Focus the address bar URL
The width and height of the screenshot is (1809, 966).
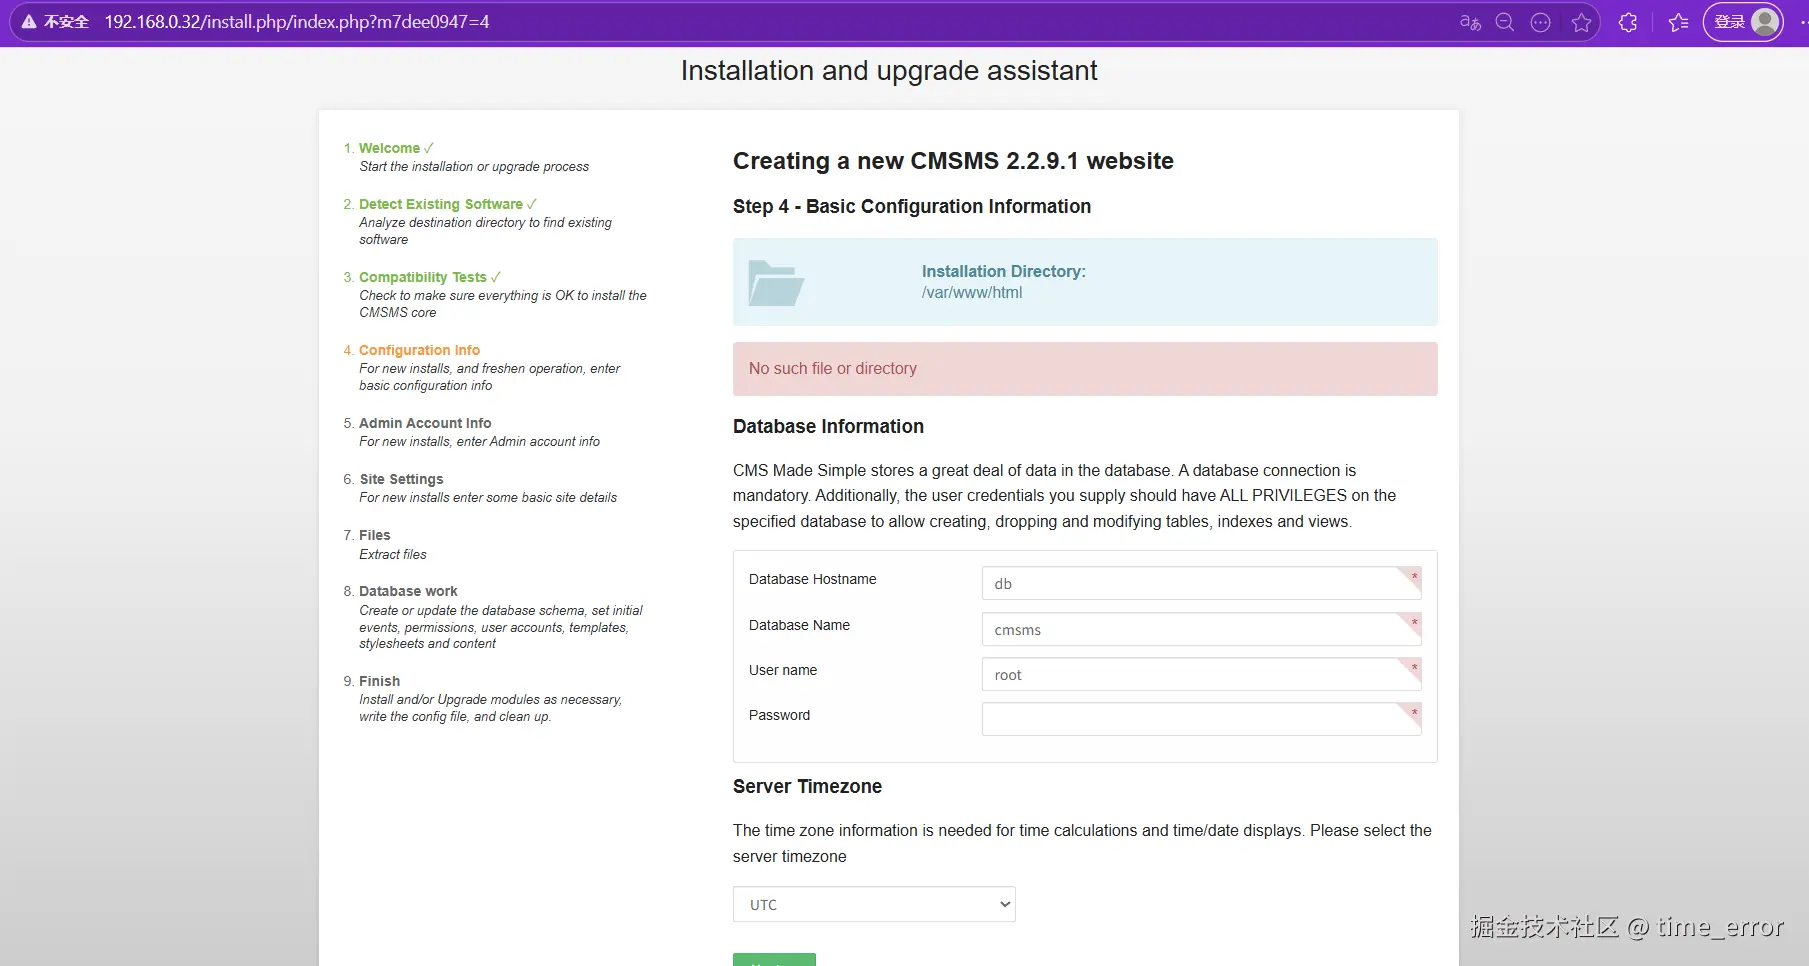coord(297,22)
